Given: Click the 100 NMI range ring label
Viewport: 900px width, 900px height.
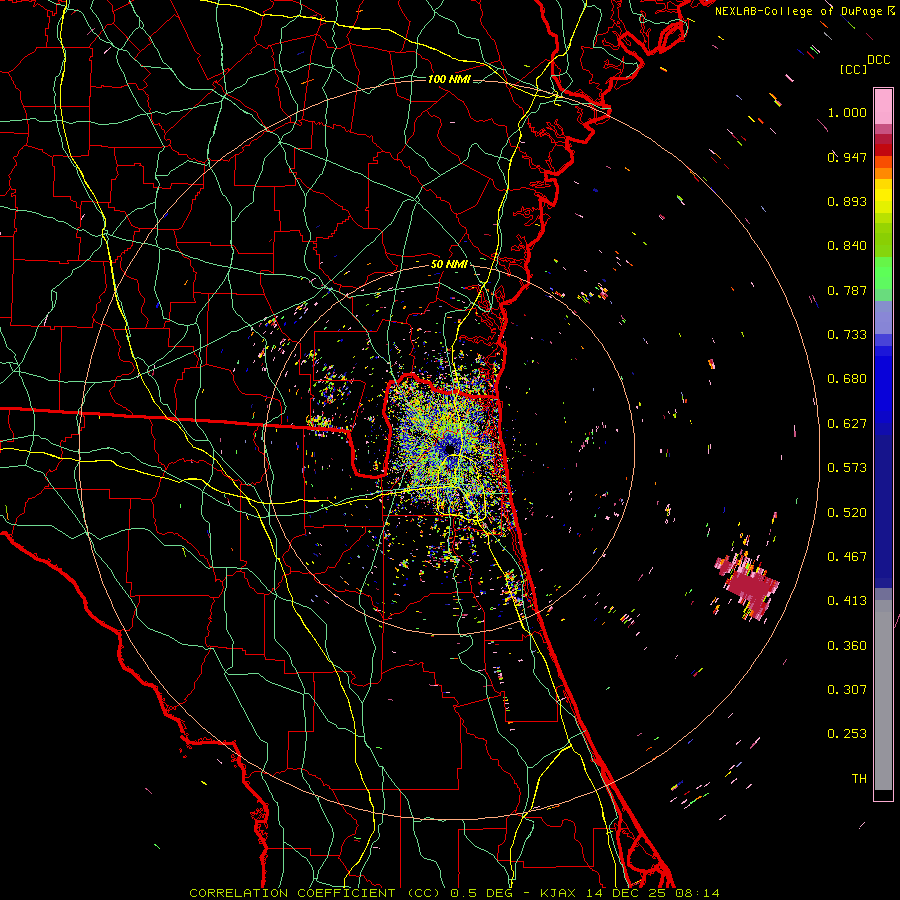Looking at the screenshot, I should [x=449, y=79].
